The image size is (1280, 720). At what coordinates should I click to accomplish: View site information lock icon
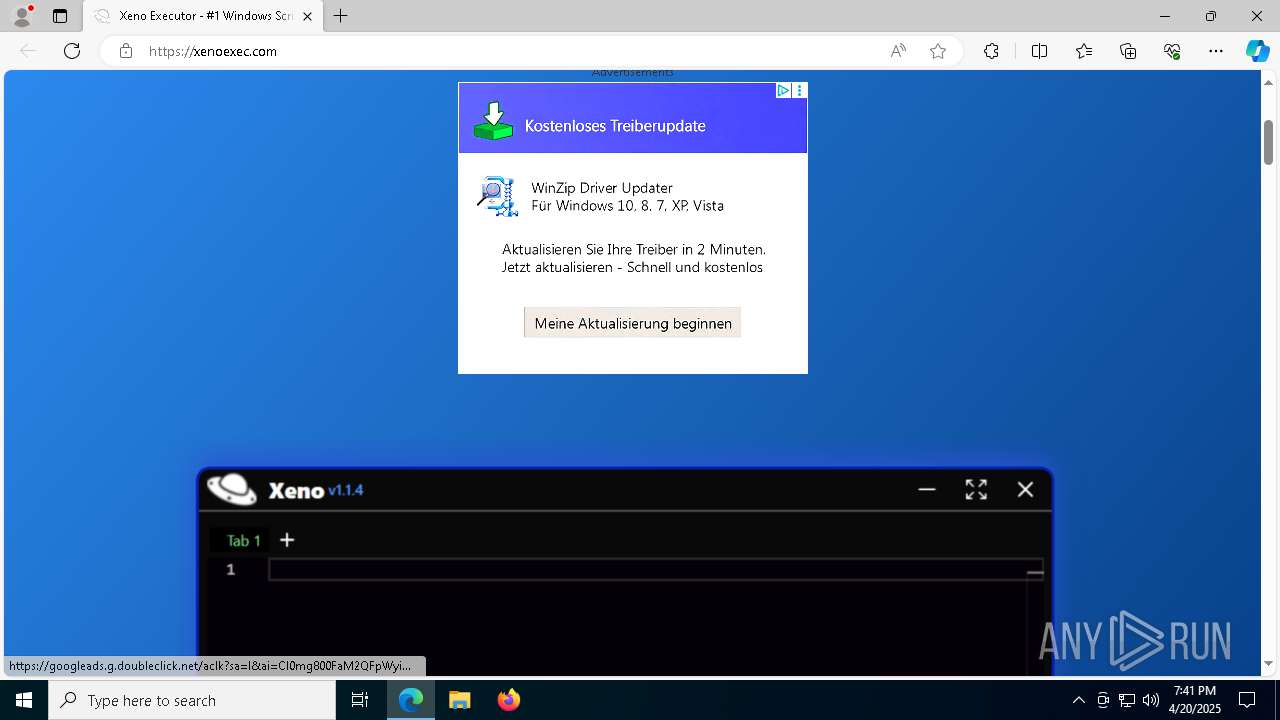pyautogui.click(x=126, y=51)
